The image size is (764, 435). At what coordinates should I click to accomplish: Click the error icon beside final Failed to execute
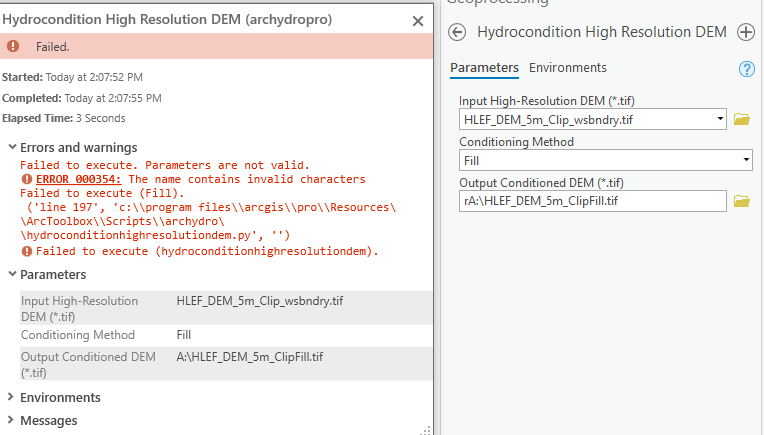[27, 251]
